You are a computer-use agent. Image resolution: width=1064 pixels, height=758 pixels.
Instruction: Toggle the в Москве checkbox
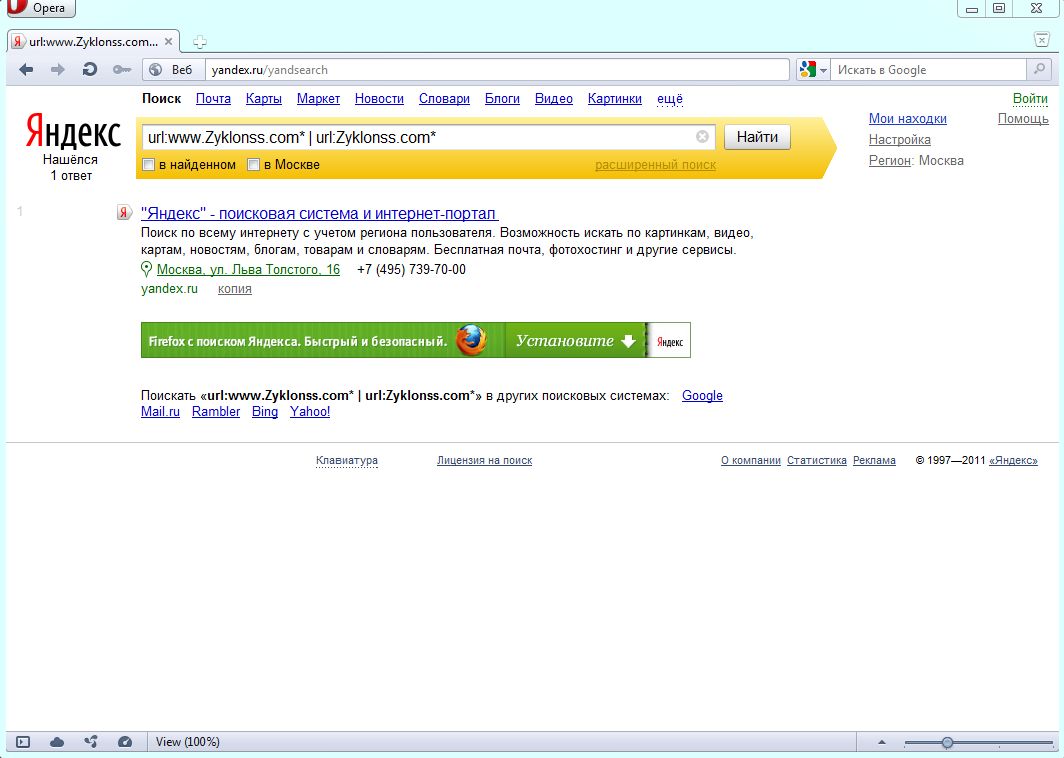pyautogui.click(x=253, y=164)
